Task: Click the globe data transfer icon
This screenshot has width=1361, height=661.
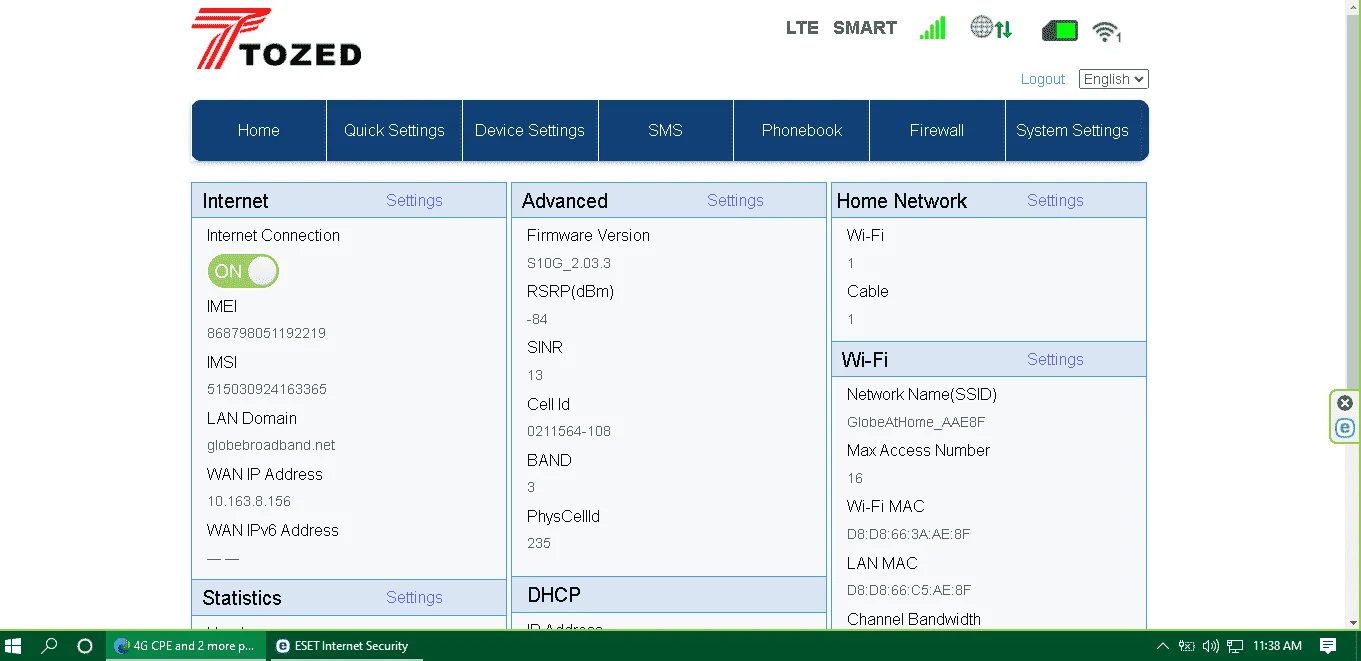Action: (991, 28)
